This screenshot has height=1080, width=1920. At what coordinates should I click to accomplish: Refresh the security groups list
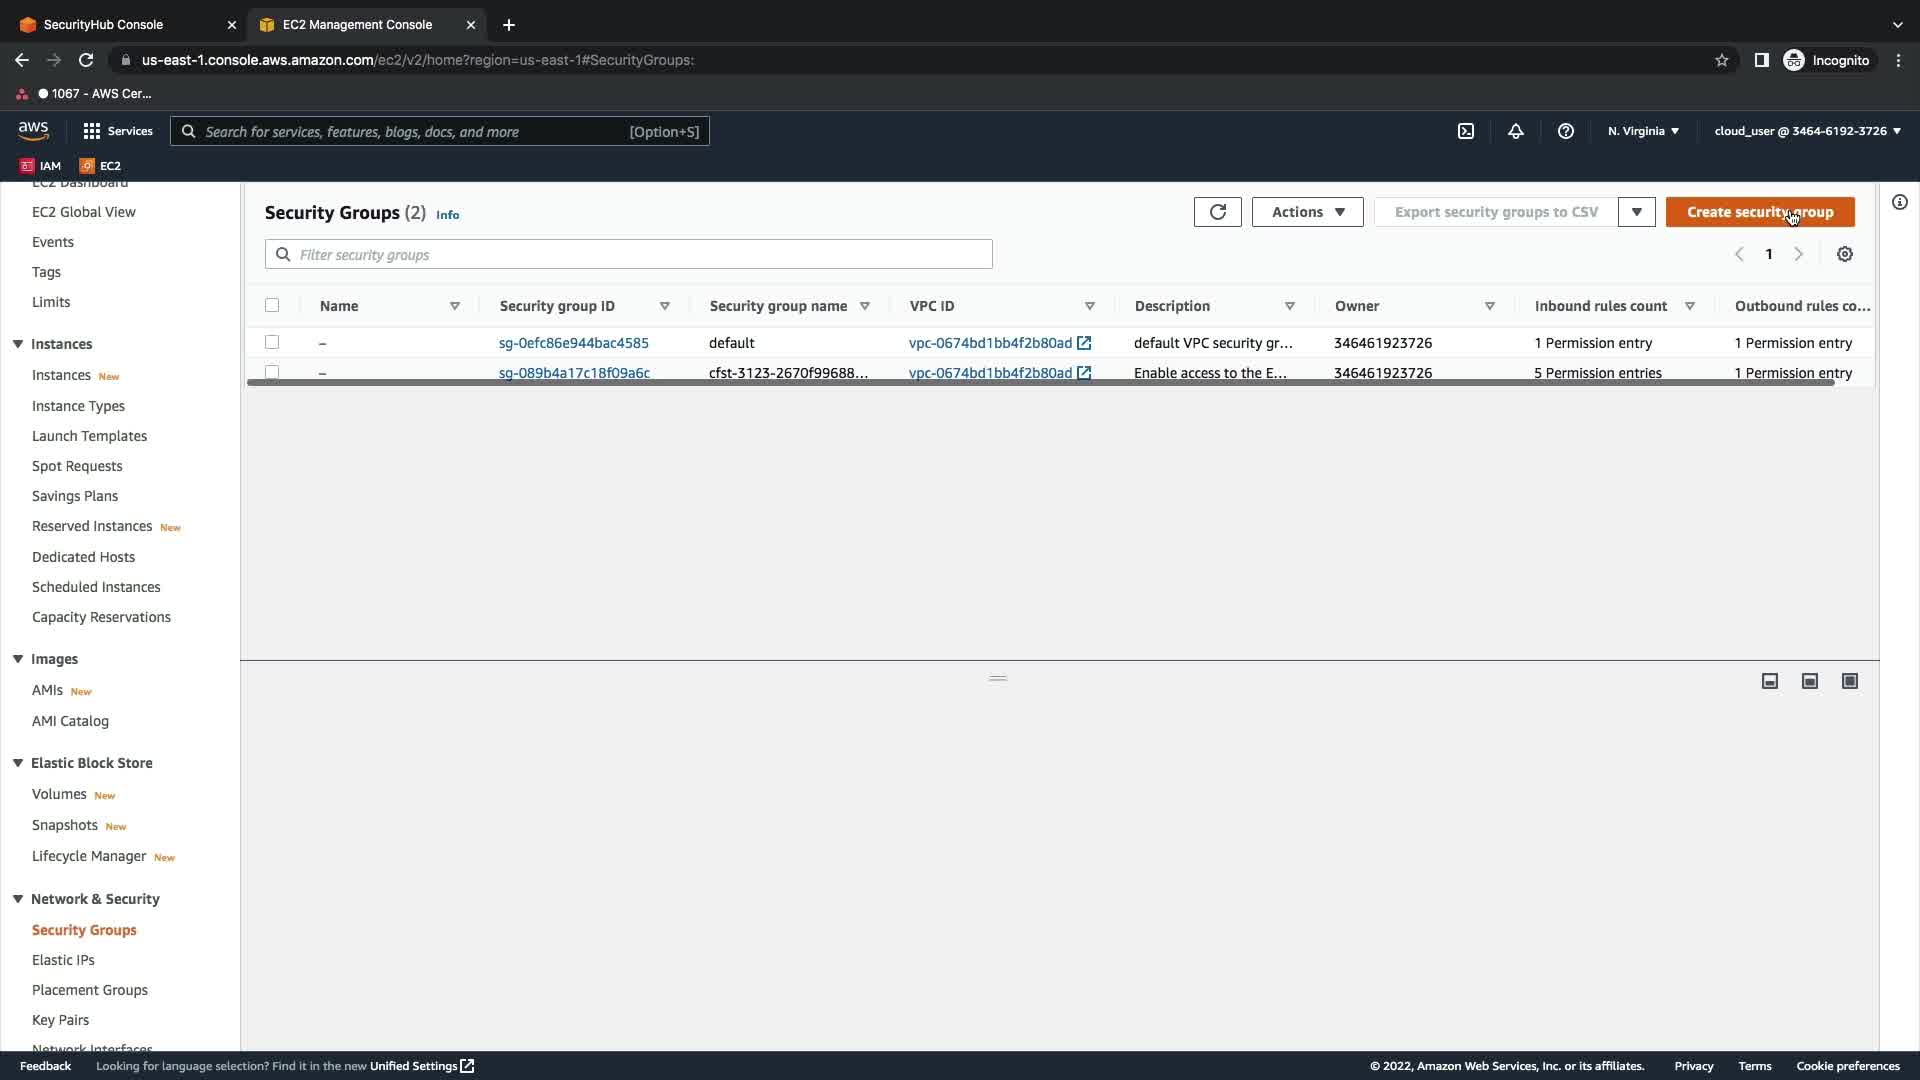pyautogui.click(x=1217, y=212)
